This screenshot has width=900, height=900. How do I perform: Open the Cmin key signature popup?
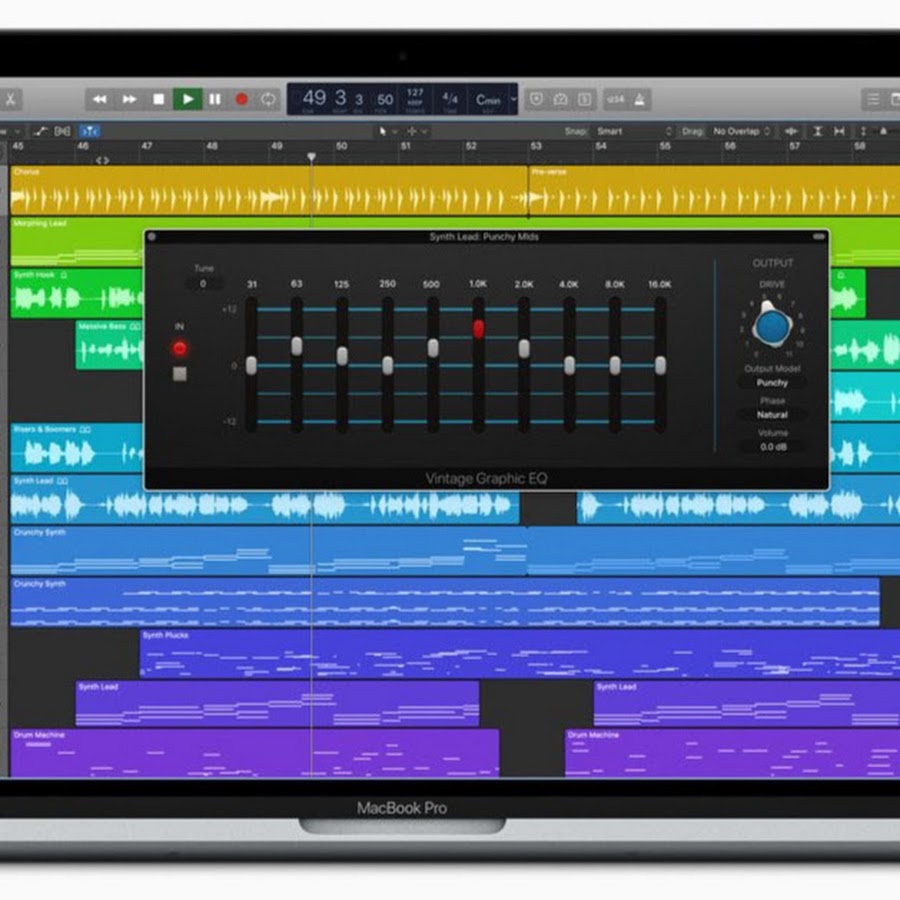[x=488, y=100]
